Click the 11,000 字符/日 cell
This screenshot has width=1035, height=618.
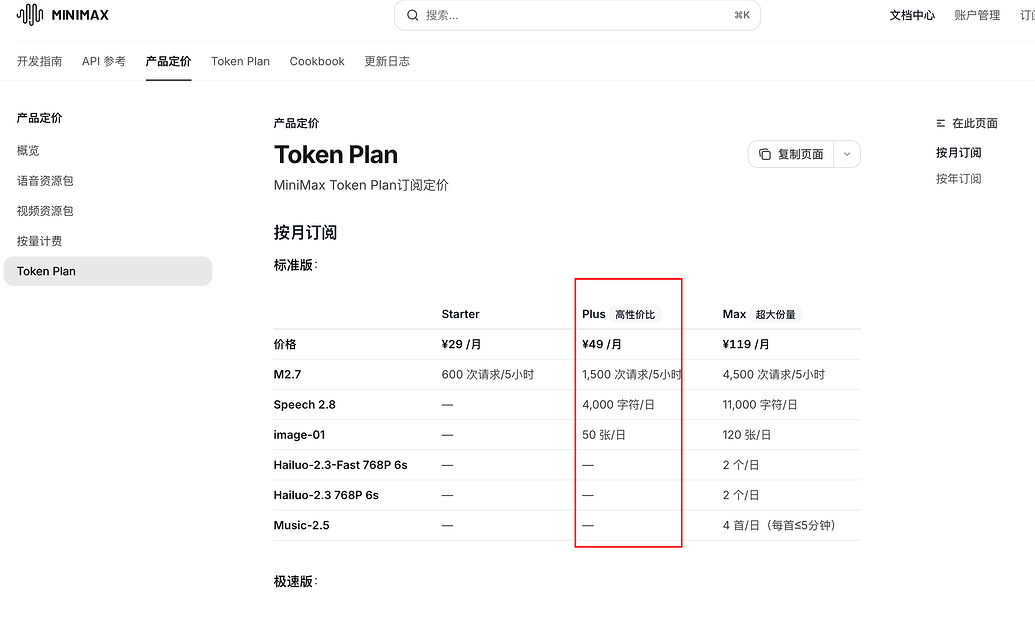pos(760,405)
